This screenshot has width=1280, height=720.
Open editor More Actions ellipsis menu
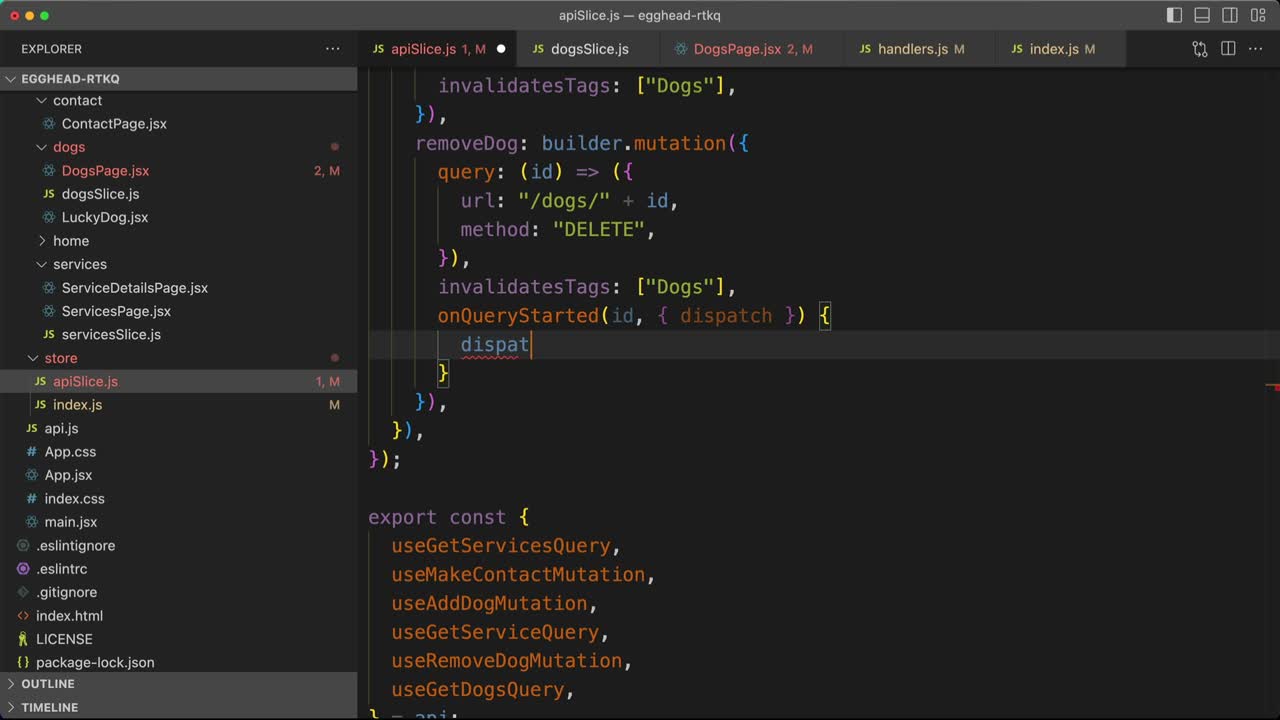(x=1257, y=49)
